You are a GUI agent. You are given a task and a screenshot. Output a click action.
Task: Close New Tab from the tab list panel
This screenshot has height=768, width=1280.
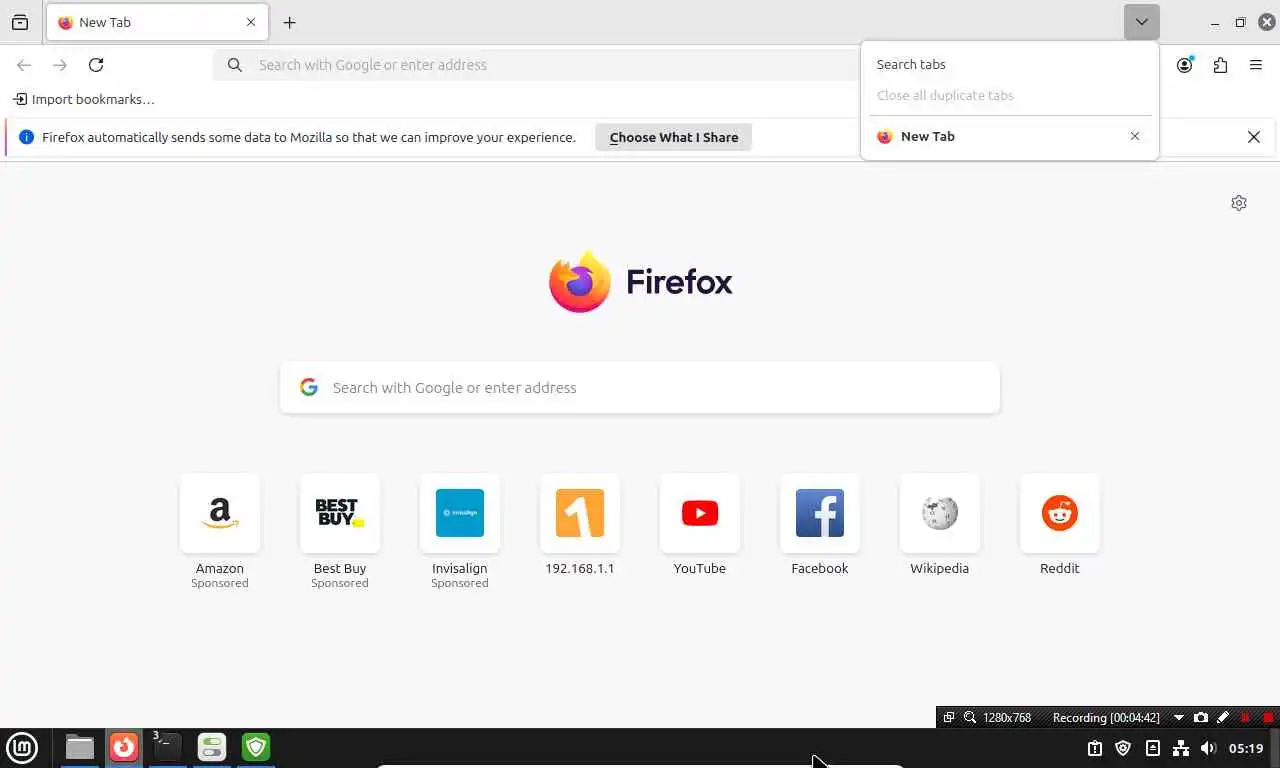pos(1135,136)
